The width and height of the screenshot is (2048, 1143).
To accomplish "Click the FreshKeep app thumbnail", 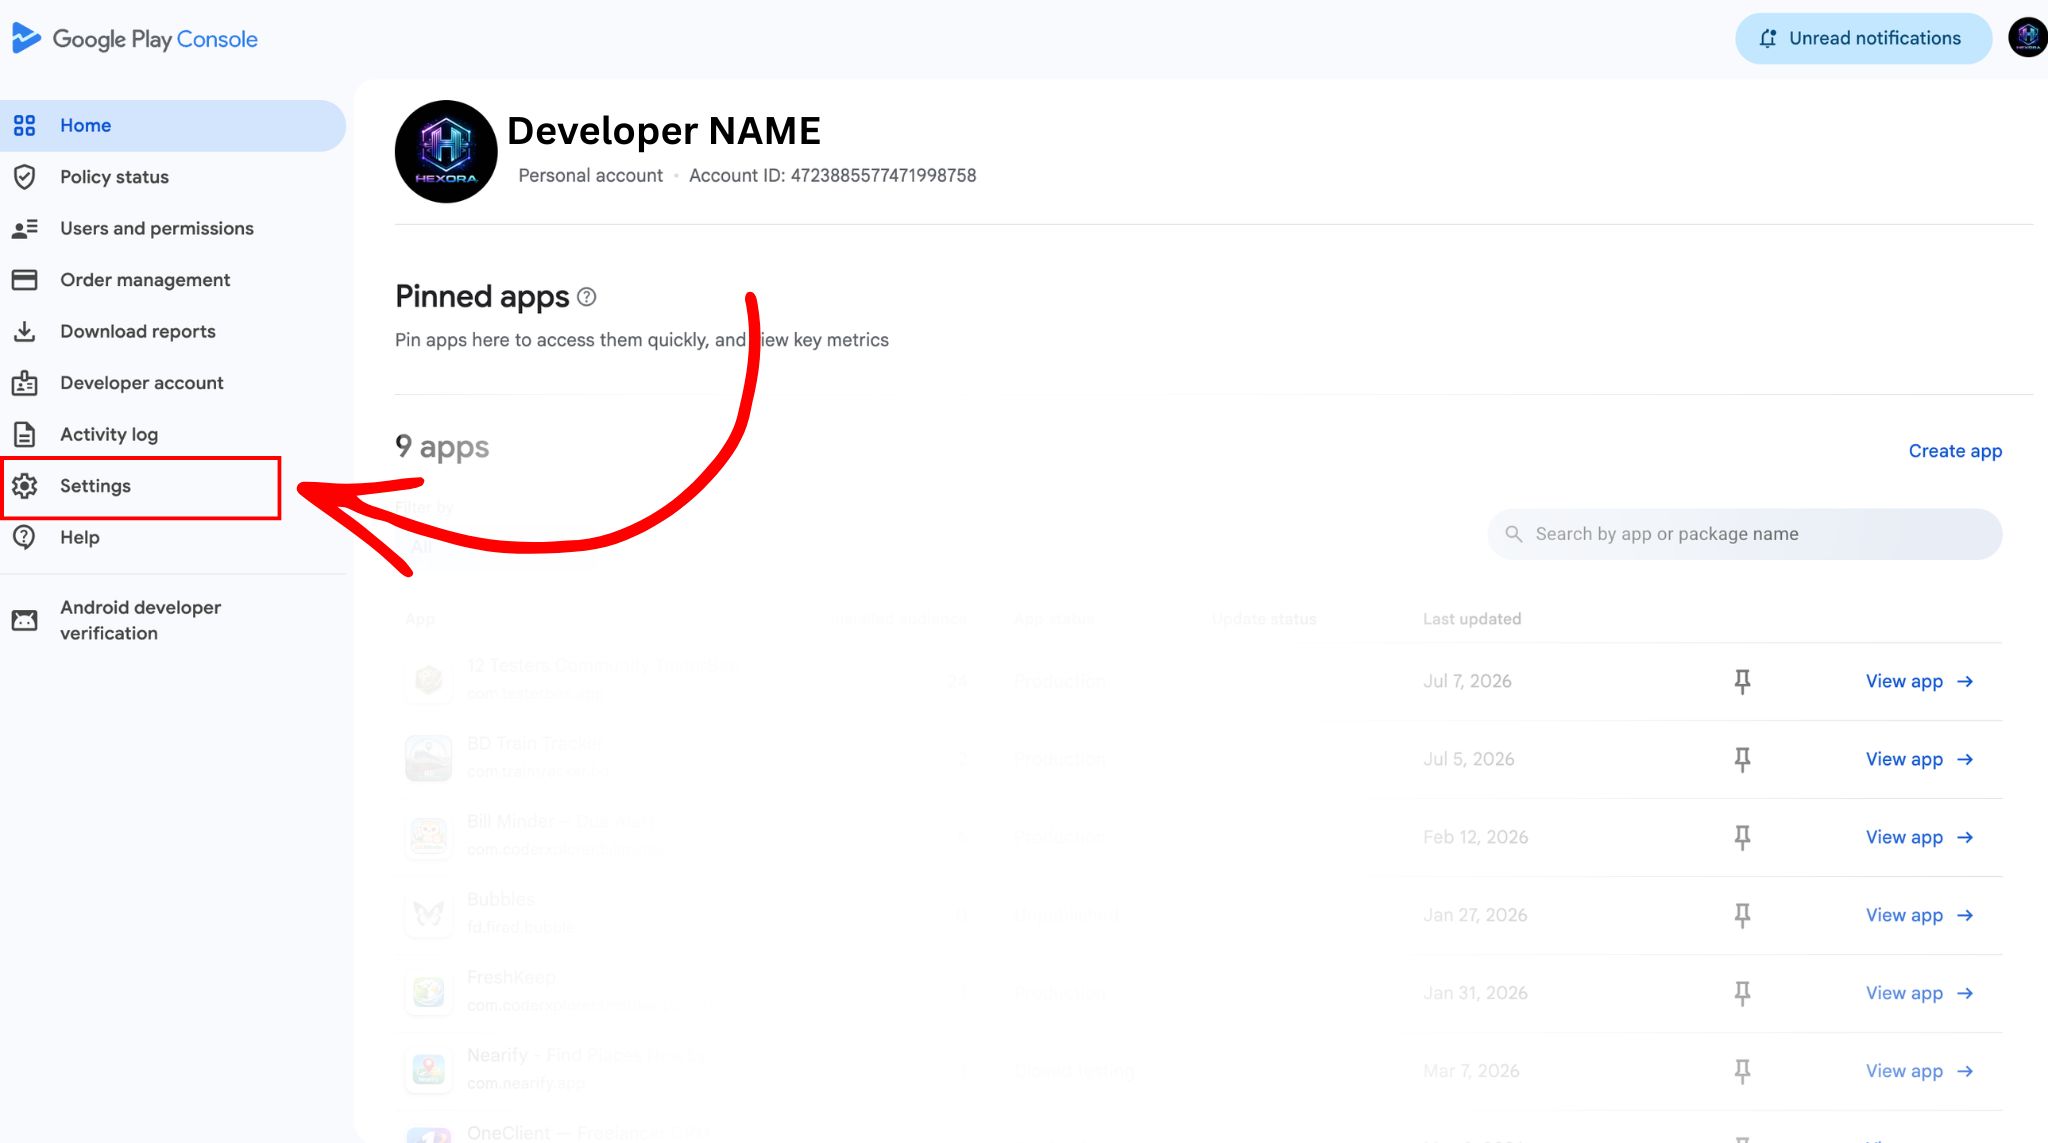I will coord(429,992).
